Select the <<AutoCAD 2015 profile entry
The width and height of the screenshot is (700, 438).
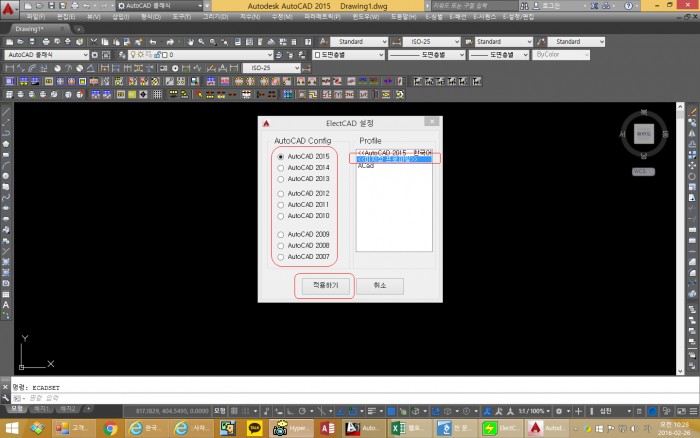click(394, 153)
